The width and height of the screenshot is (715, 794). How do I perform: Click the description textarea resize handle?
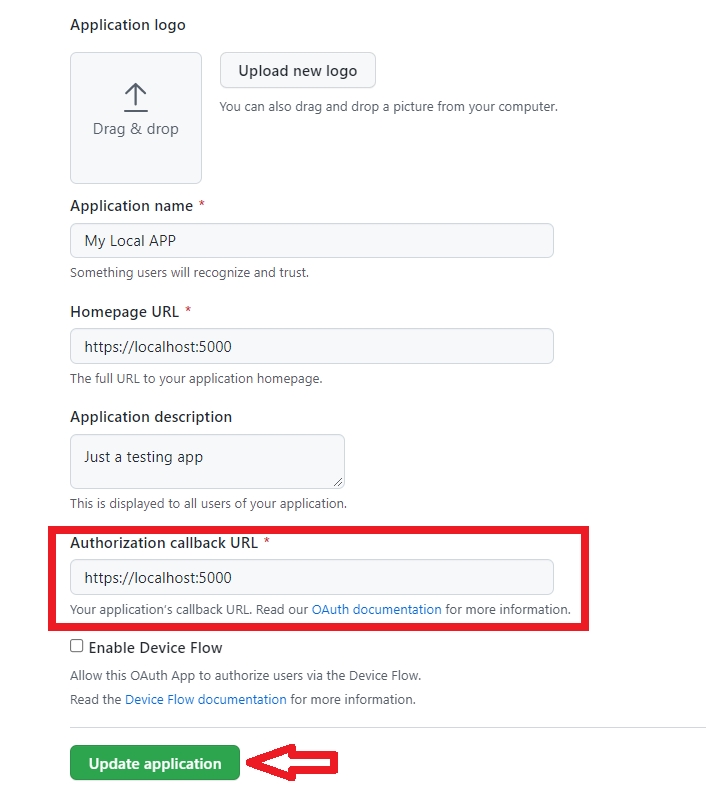click(338, 482)
